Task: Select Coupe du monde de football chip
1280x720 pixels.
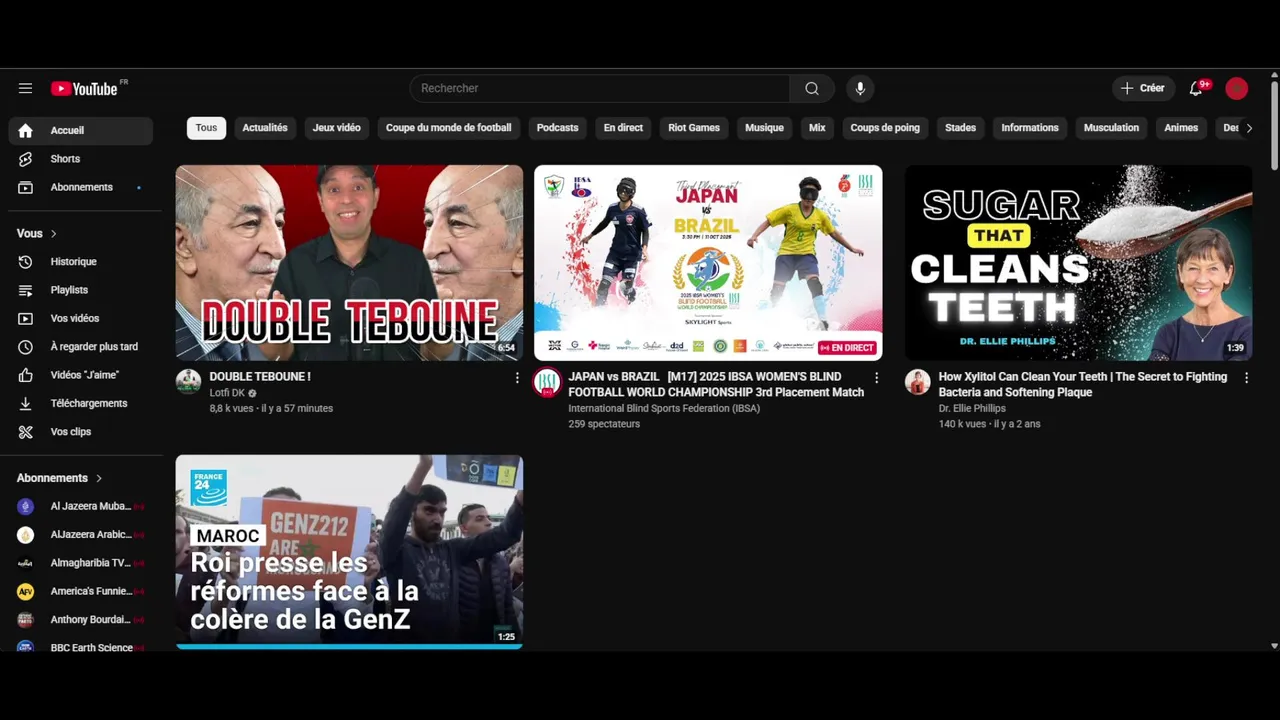Action: [448, 128]
